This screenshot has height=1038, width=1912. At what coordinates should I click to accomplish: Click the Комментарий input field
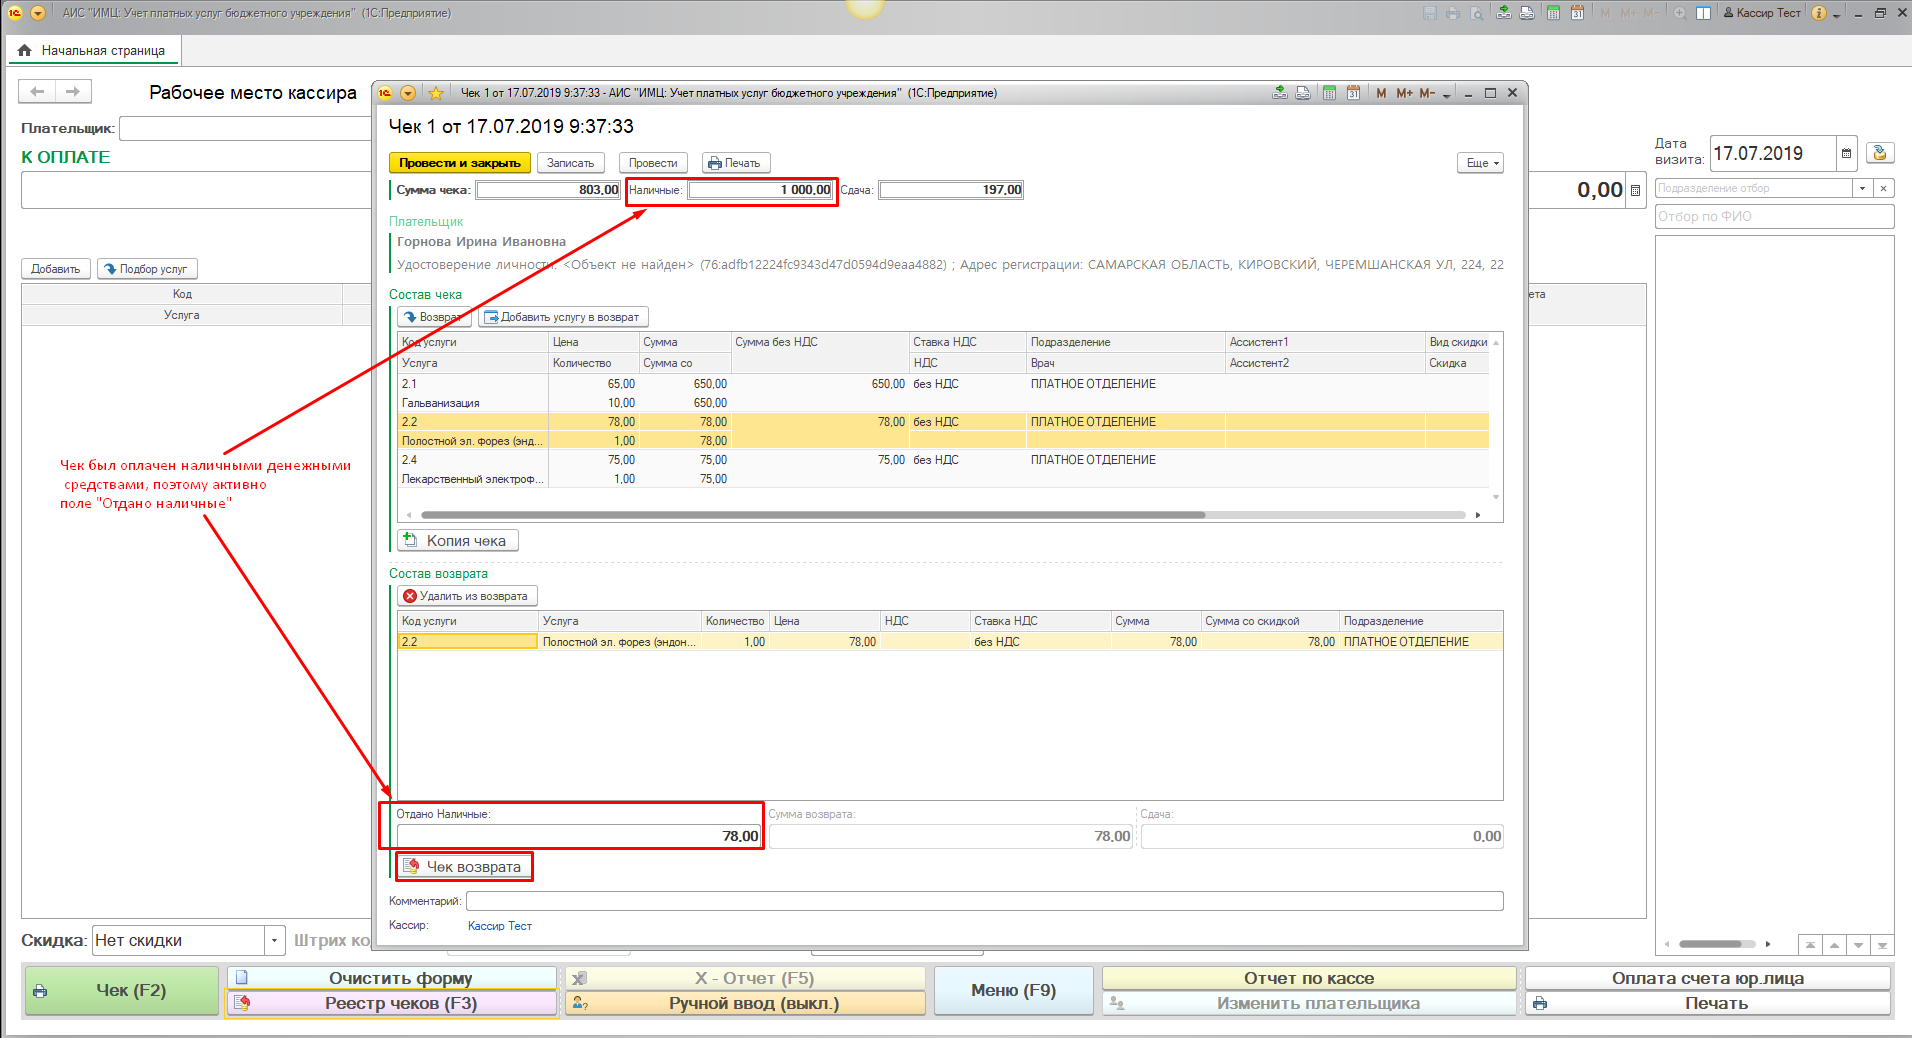[x=984, y=901]
